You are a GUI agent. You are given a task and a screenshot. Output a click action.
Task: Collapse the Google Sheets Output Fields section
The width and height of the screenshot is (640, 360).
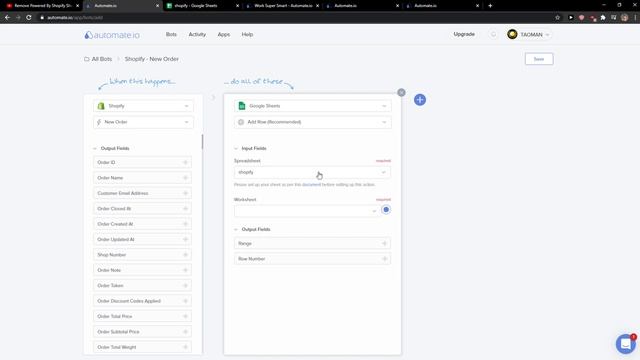pyautogui.click(x=236, y=229)
